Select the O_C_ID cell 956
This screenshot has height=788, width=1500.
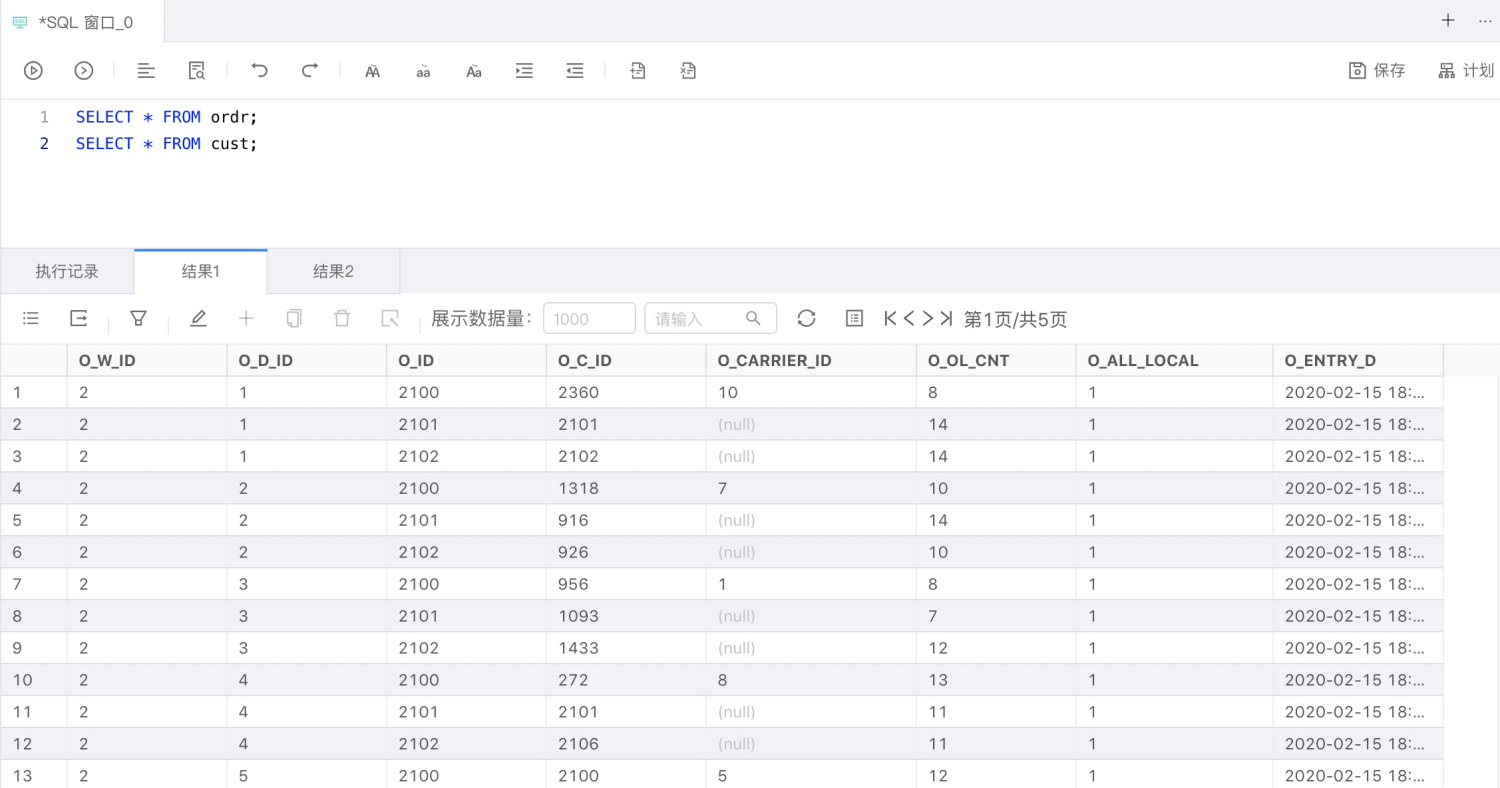pyautogui.click(x=626, y=584)
